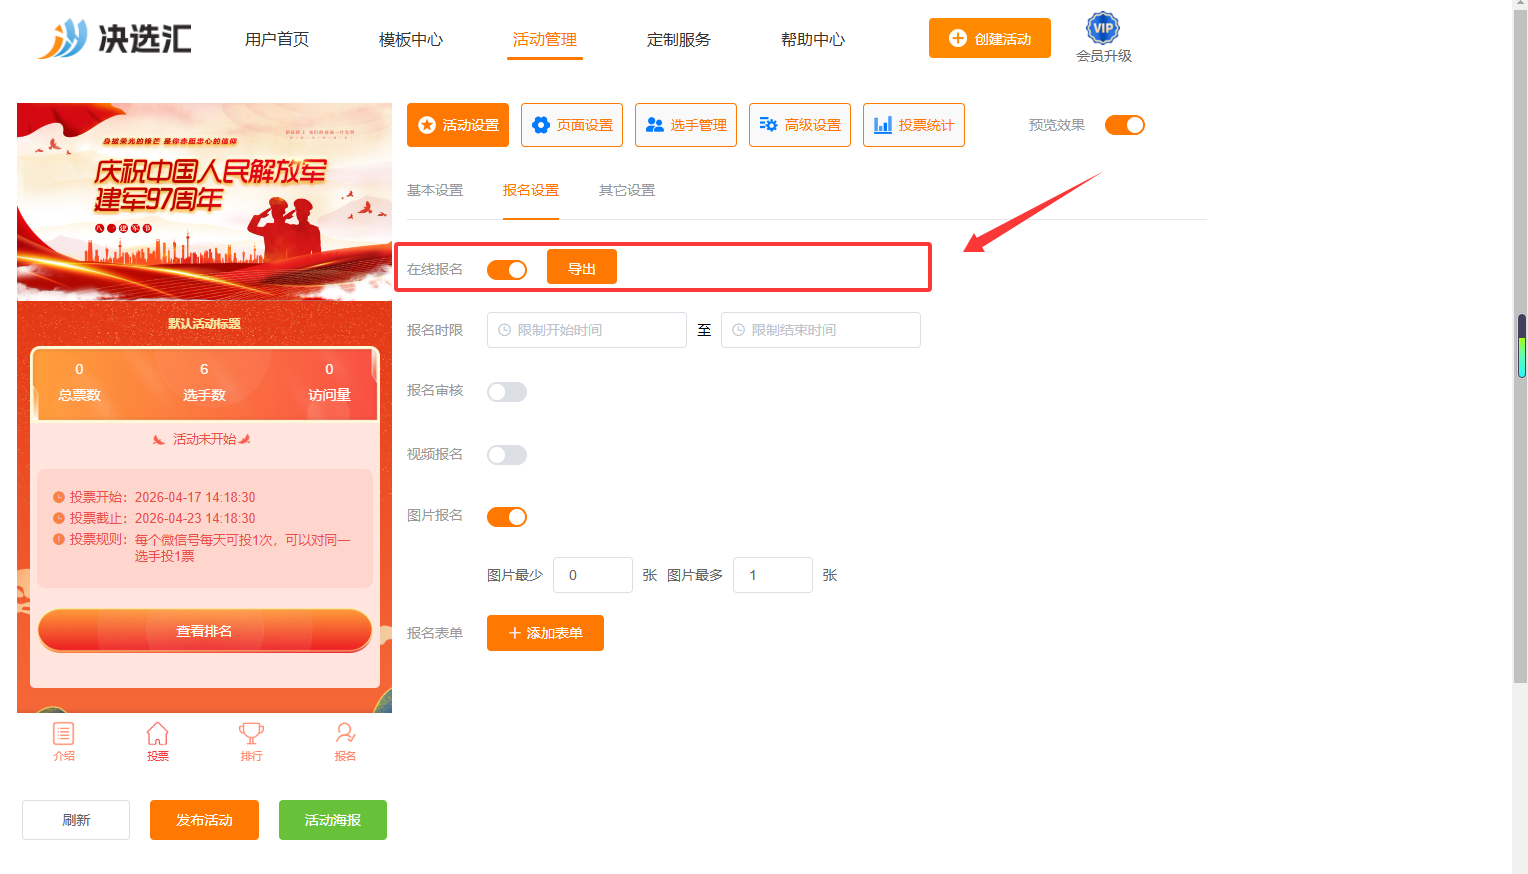Screen dimensions: 1528x874
Task: Switch to the 其它设置 tab
Action: 627,190
